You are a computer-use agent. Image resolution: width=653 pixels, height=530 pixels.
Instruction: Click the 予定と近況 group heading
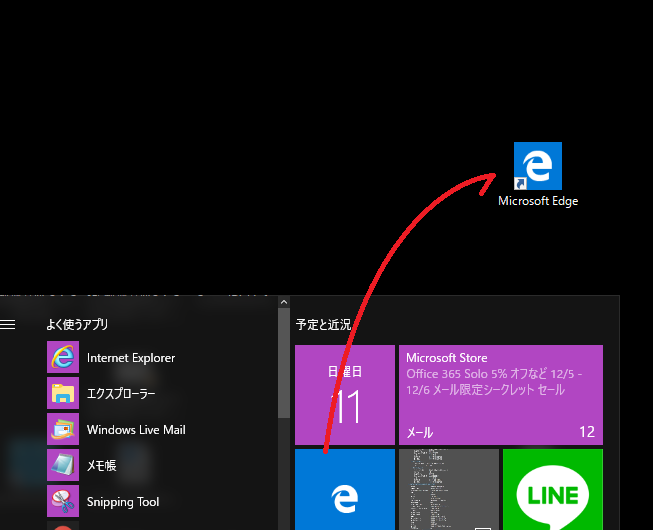324,325
